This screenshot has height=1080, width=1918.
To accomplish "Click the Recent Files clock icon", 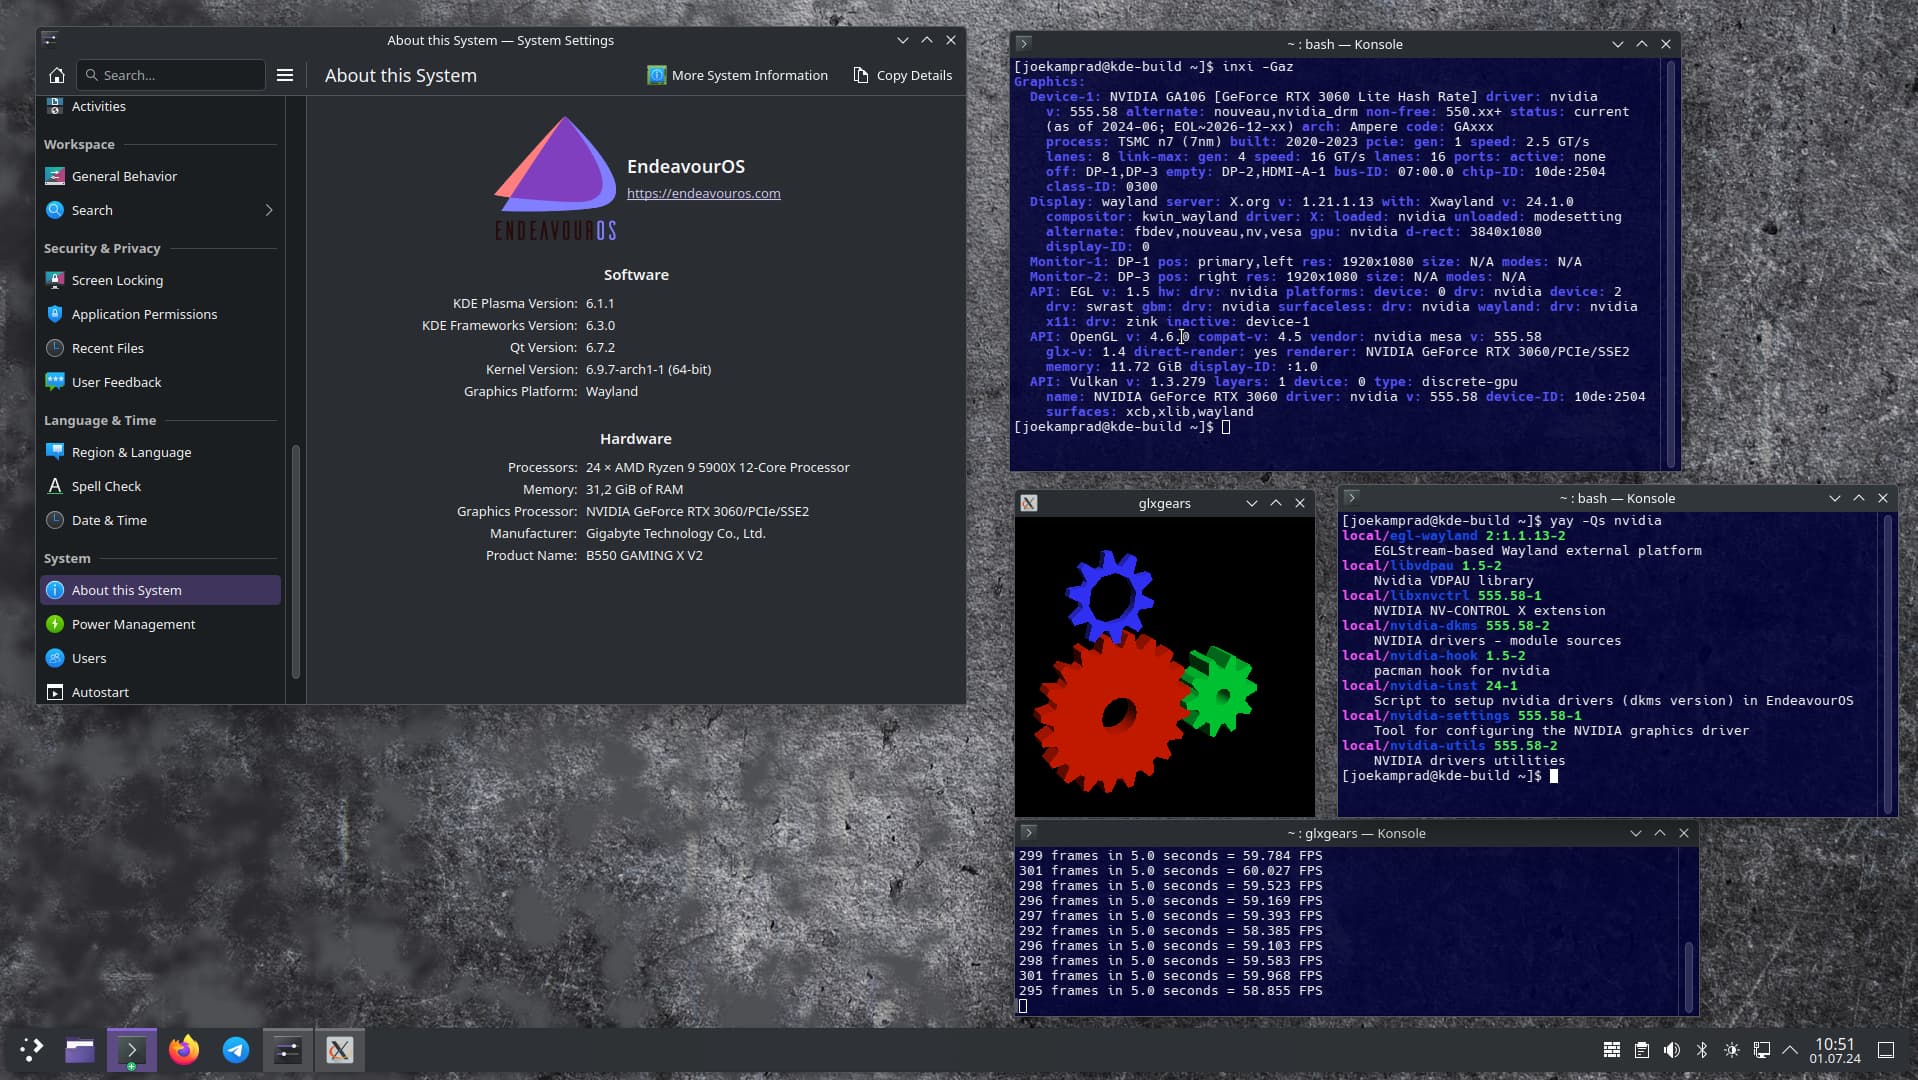I will (55, 348).
